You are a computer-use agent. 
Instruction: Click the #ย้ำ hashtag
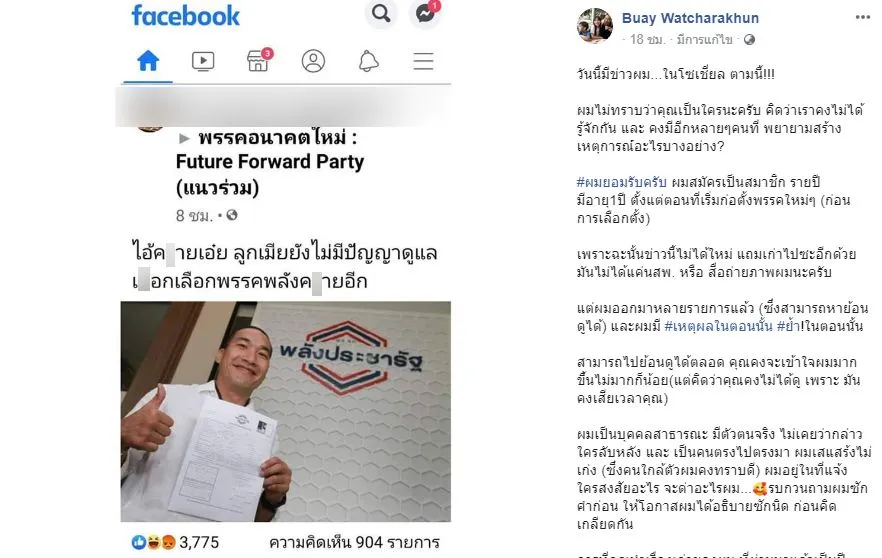click(788, 326)
